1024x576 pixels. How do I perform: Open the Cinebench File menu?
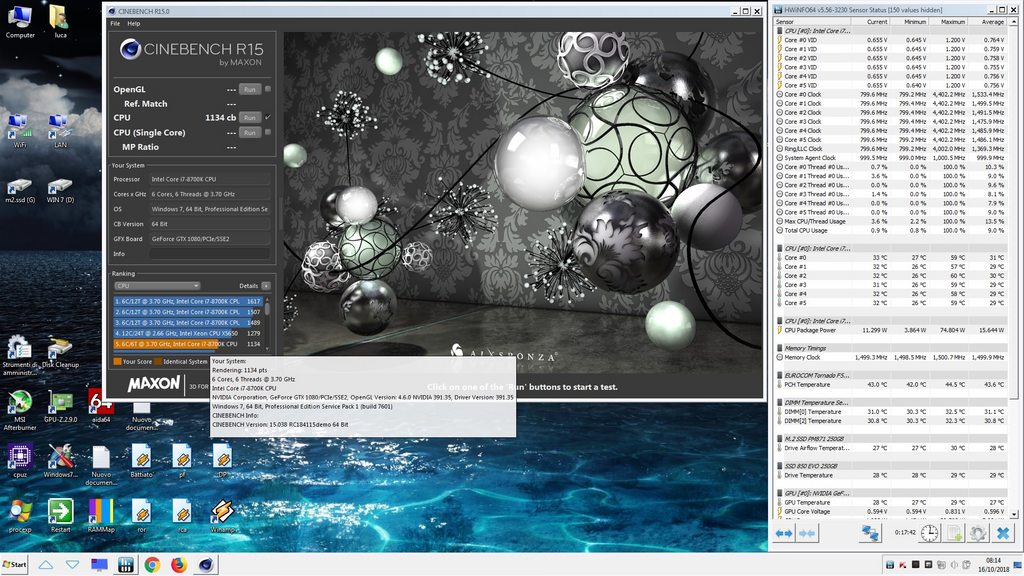point(115,24)
